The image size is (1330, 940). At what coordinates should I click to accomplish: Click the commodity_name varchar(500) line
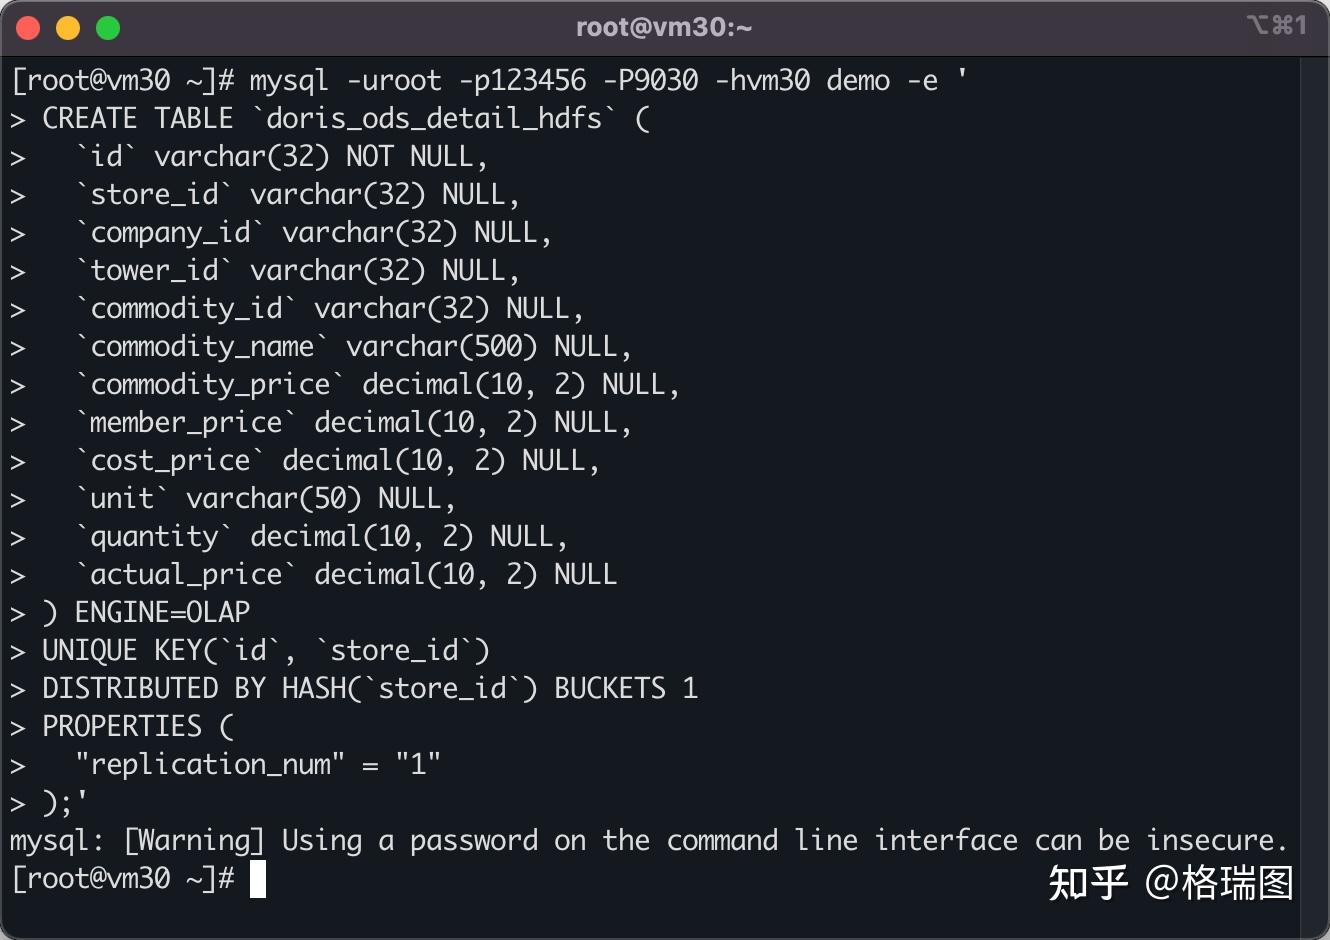(x=354, y=347)
